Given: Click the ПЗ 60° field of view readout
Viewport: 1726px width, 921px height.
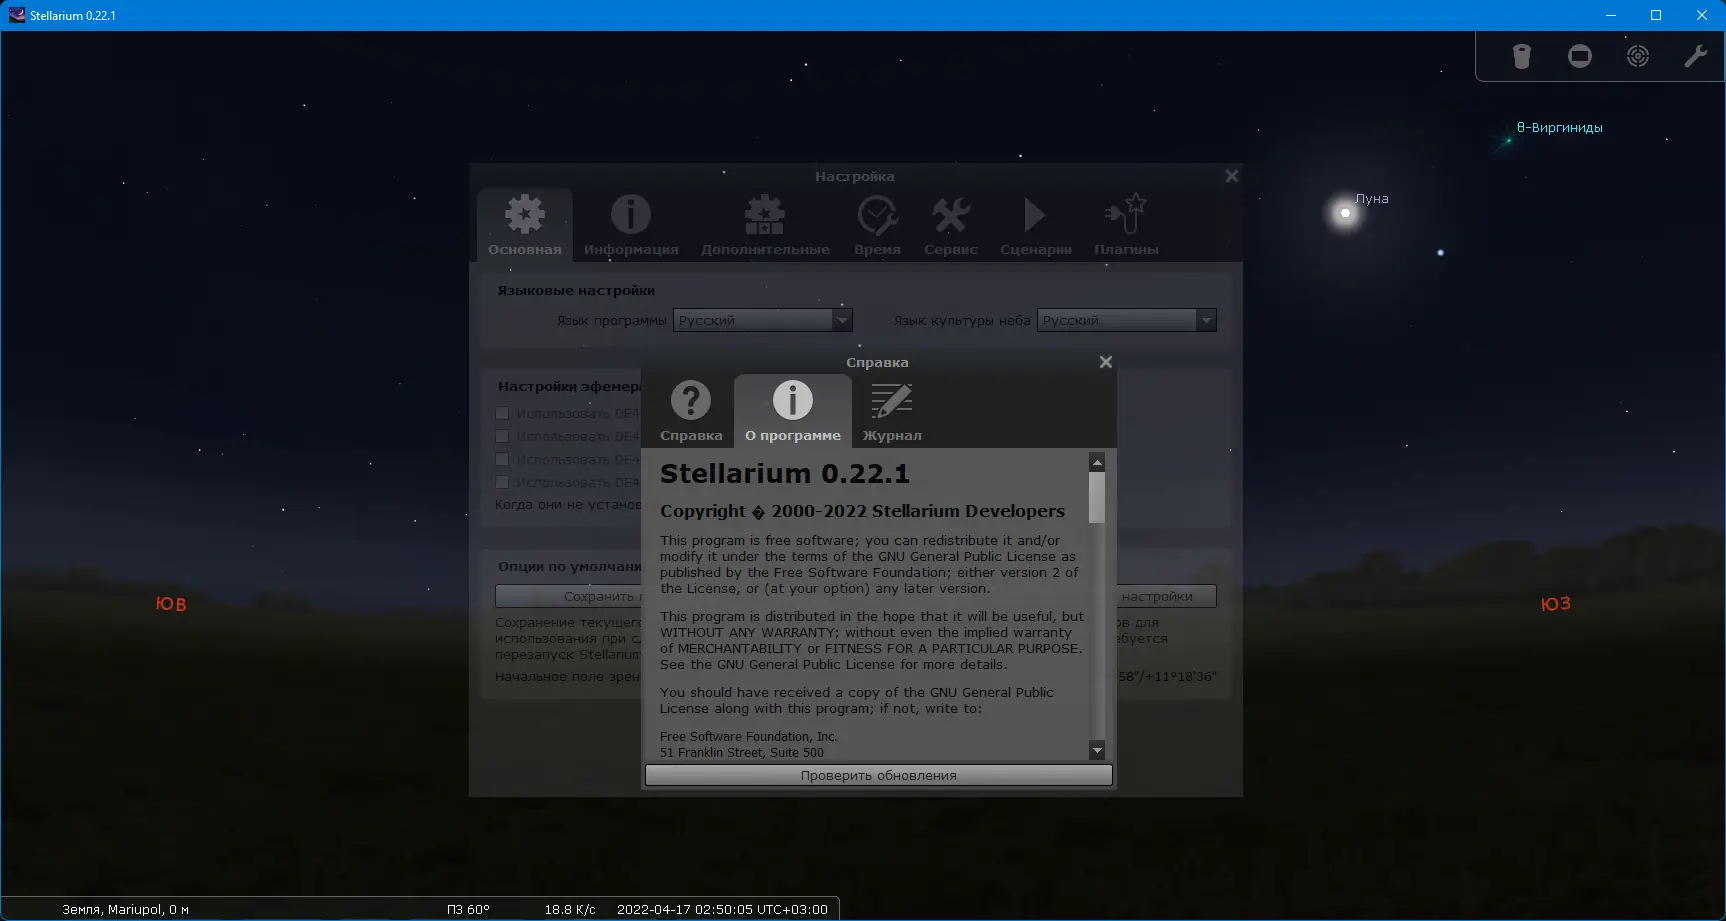Looking at the screenshot, I should (468, 909).
